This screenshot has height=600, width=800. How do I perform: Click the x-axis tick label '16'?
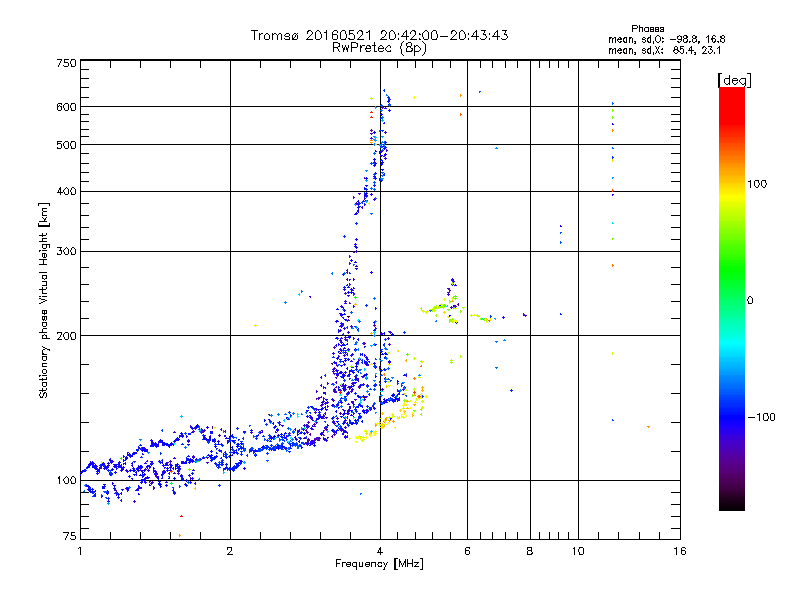tap(680, 551)
